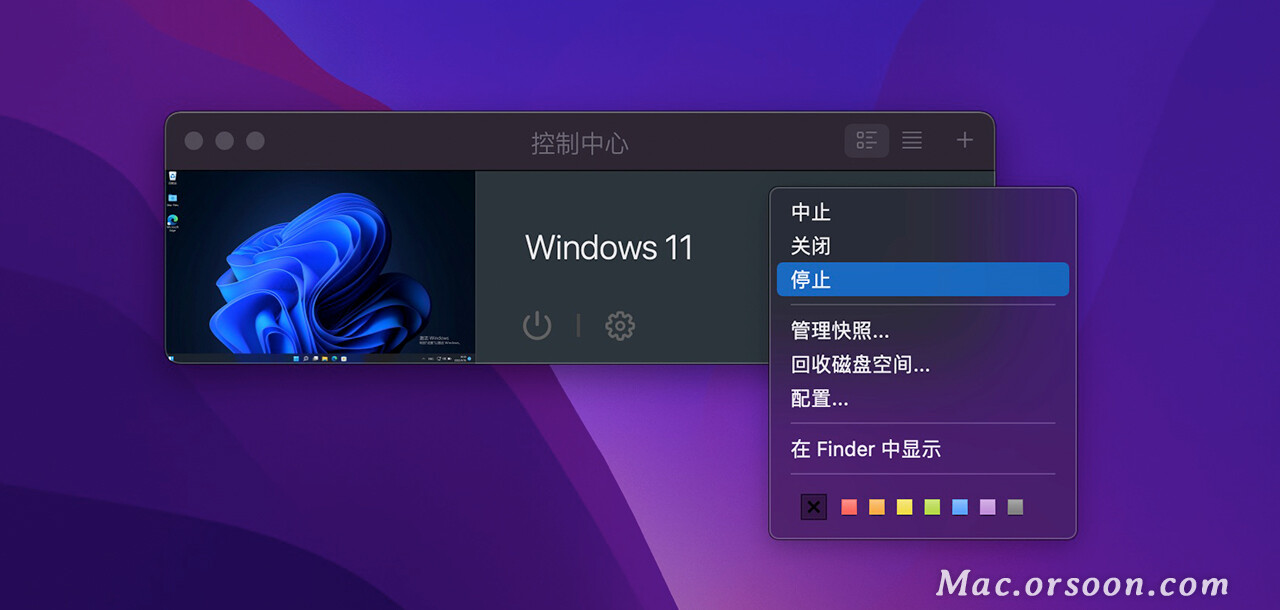Pick the purple color tag

point(988,507)
